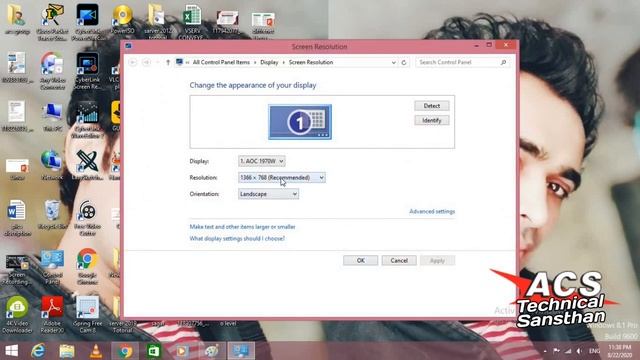Open 'Make text and other items larger or smaller'

[242, 227]
